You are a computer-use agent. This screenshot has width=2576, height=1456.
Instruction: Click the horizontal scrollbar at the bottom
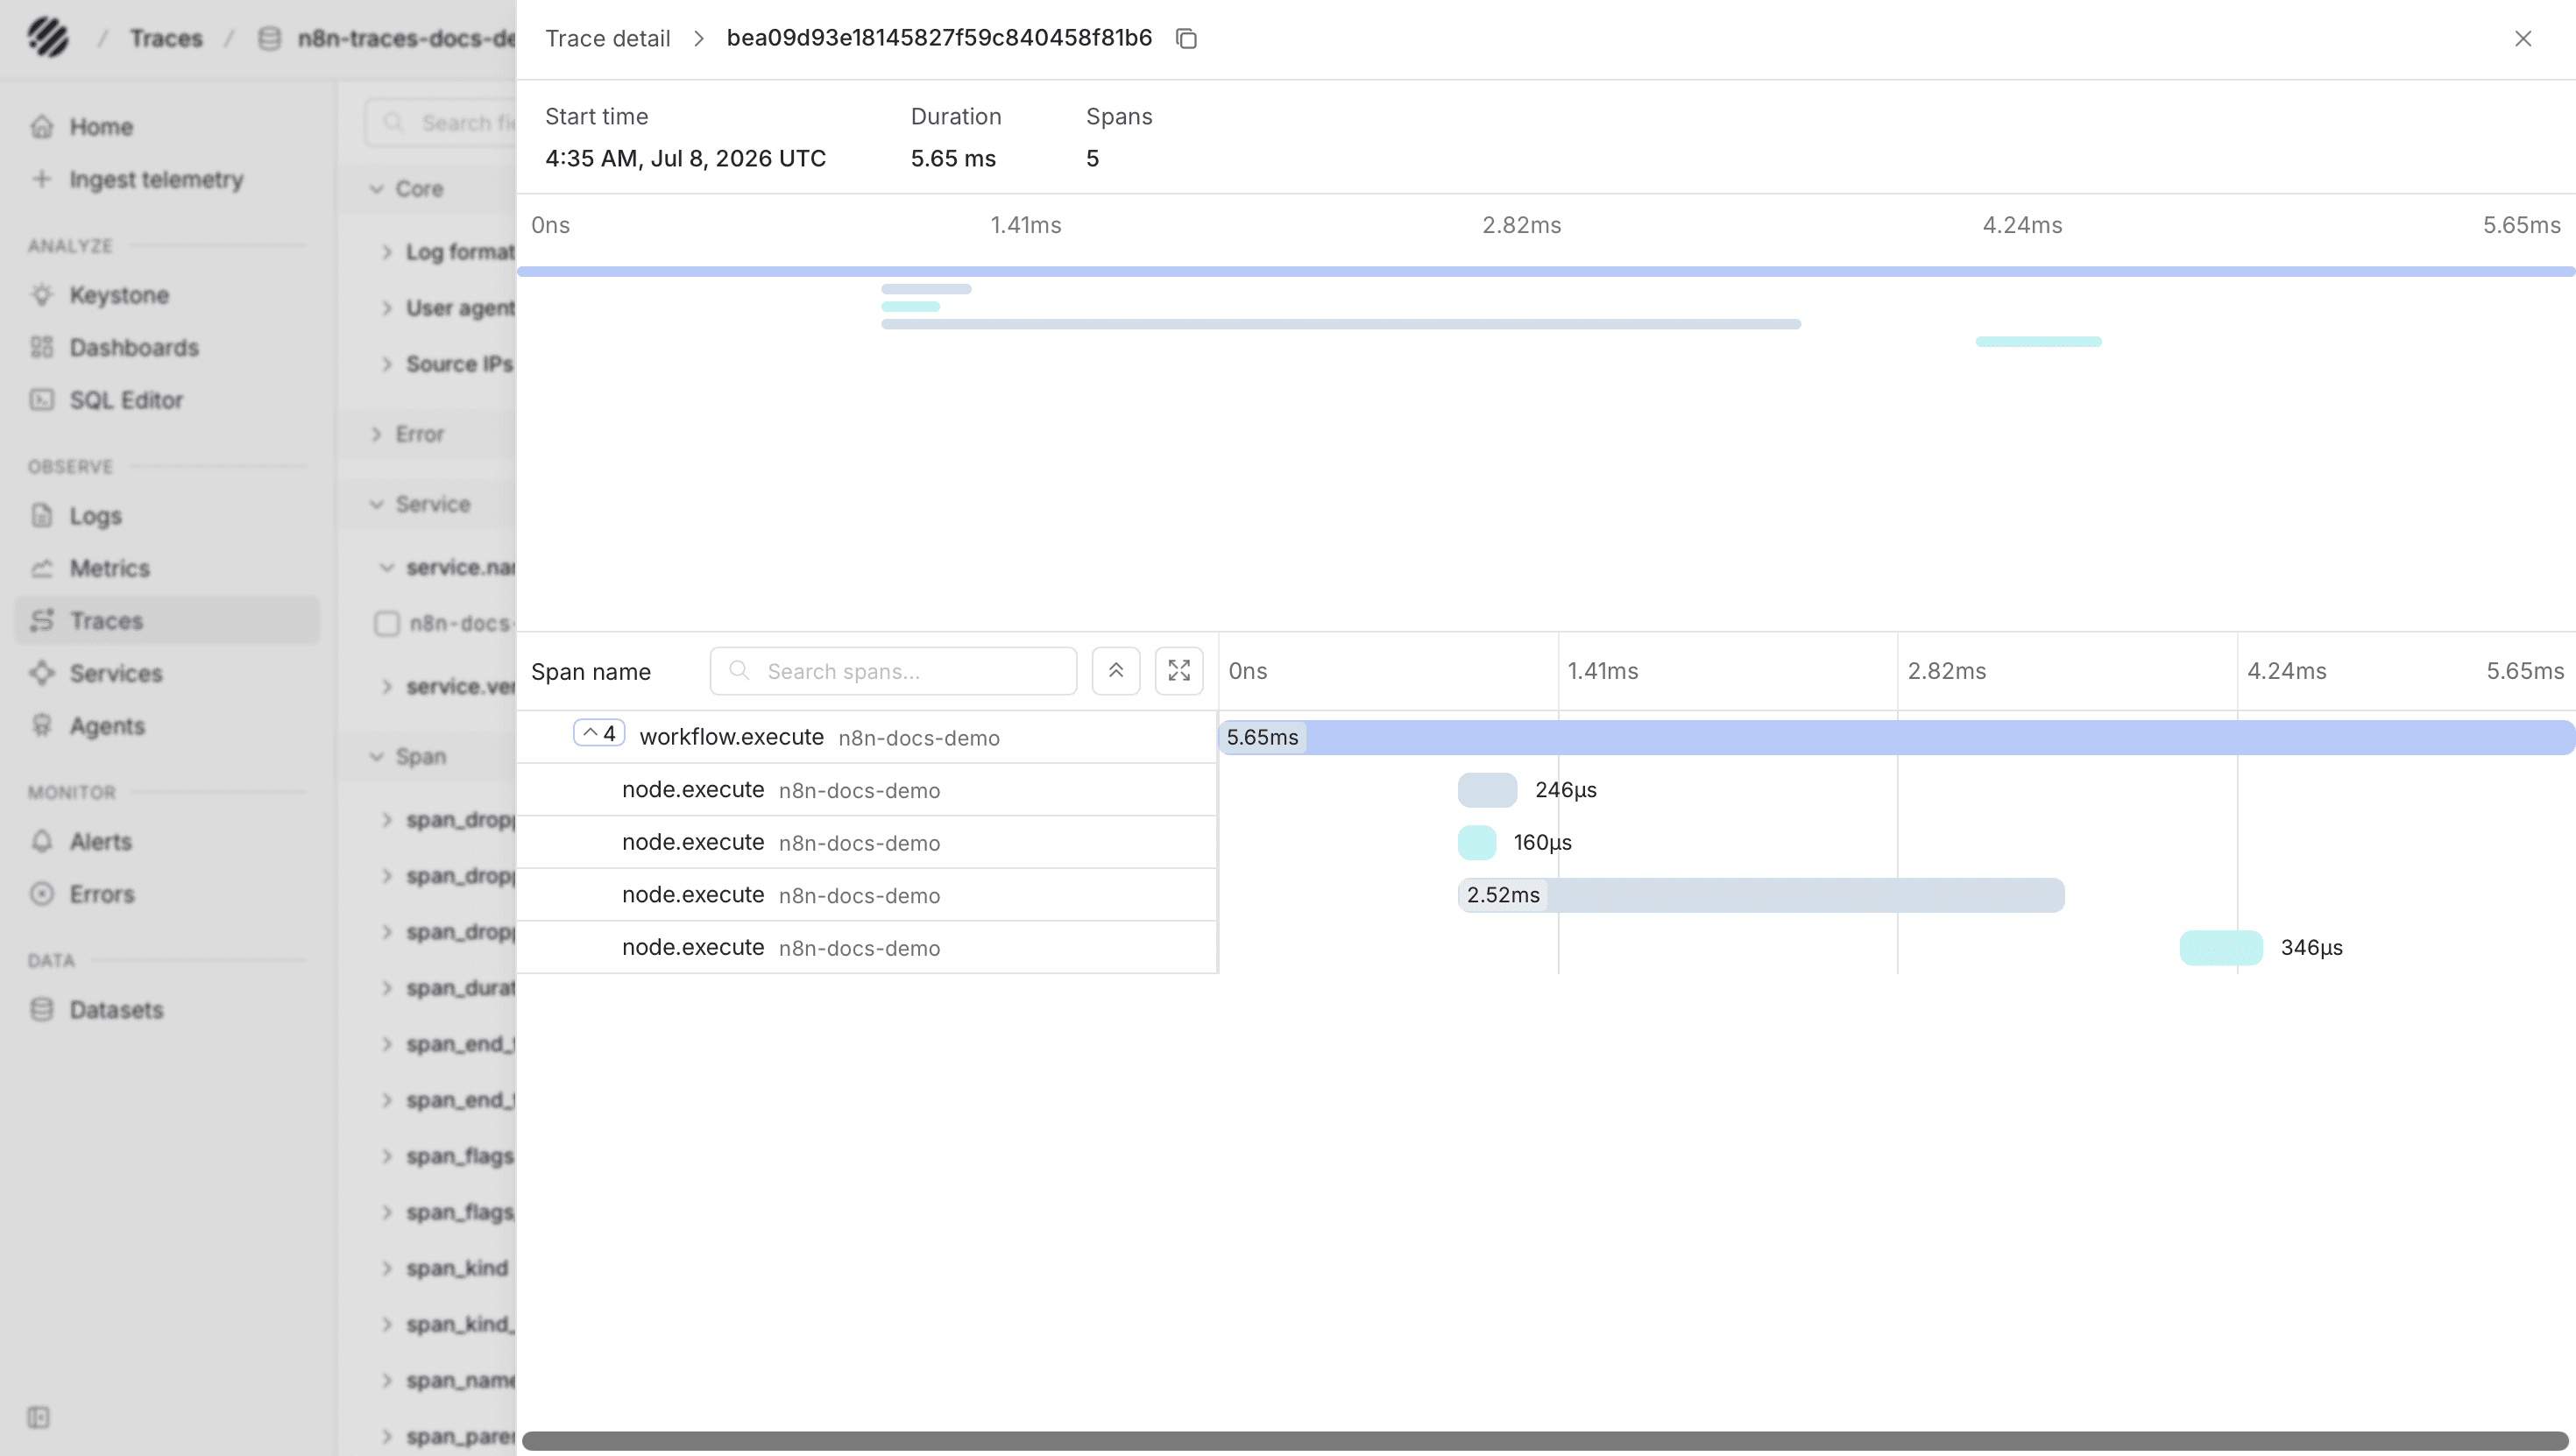pyautogui.click(x=1545, y=1441)
